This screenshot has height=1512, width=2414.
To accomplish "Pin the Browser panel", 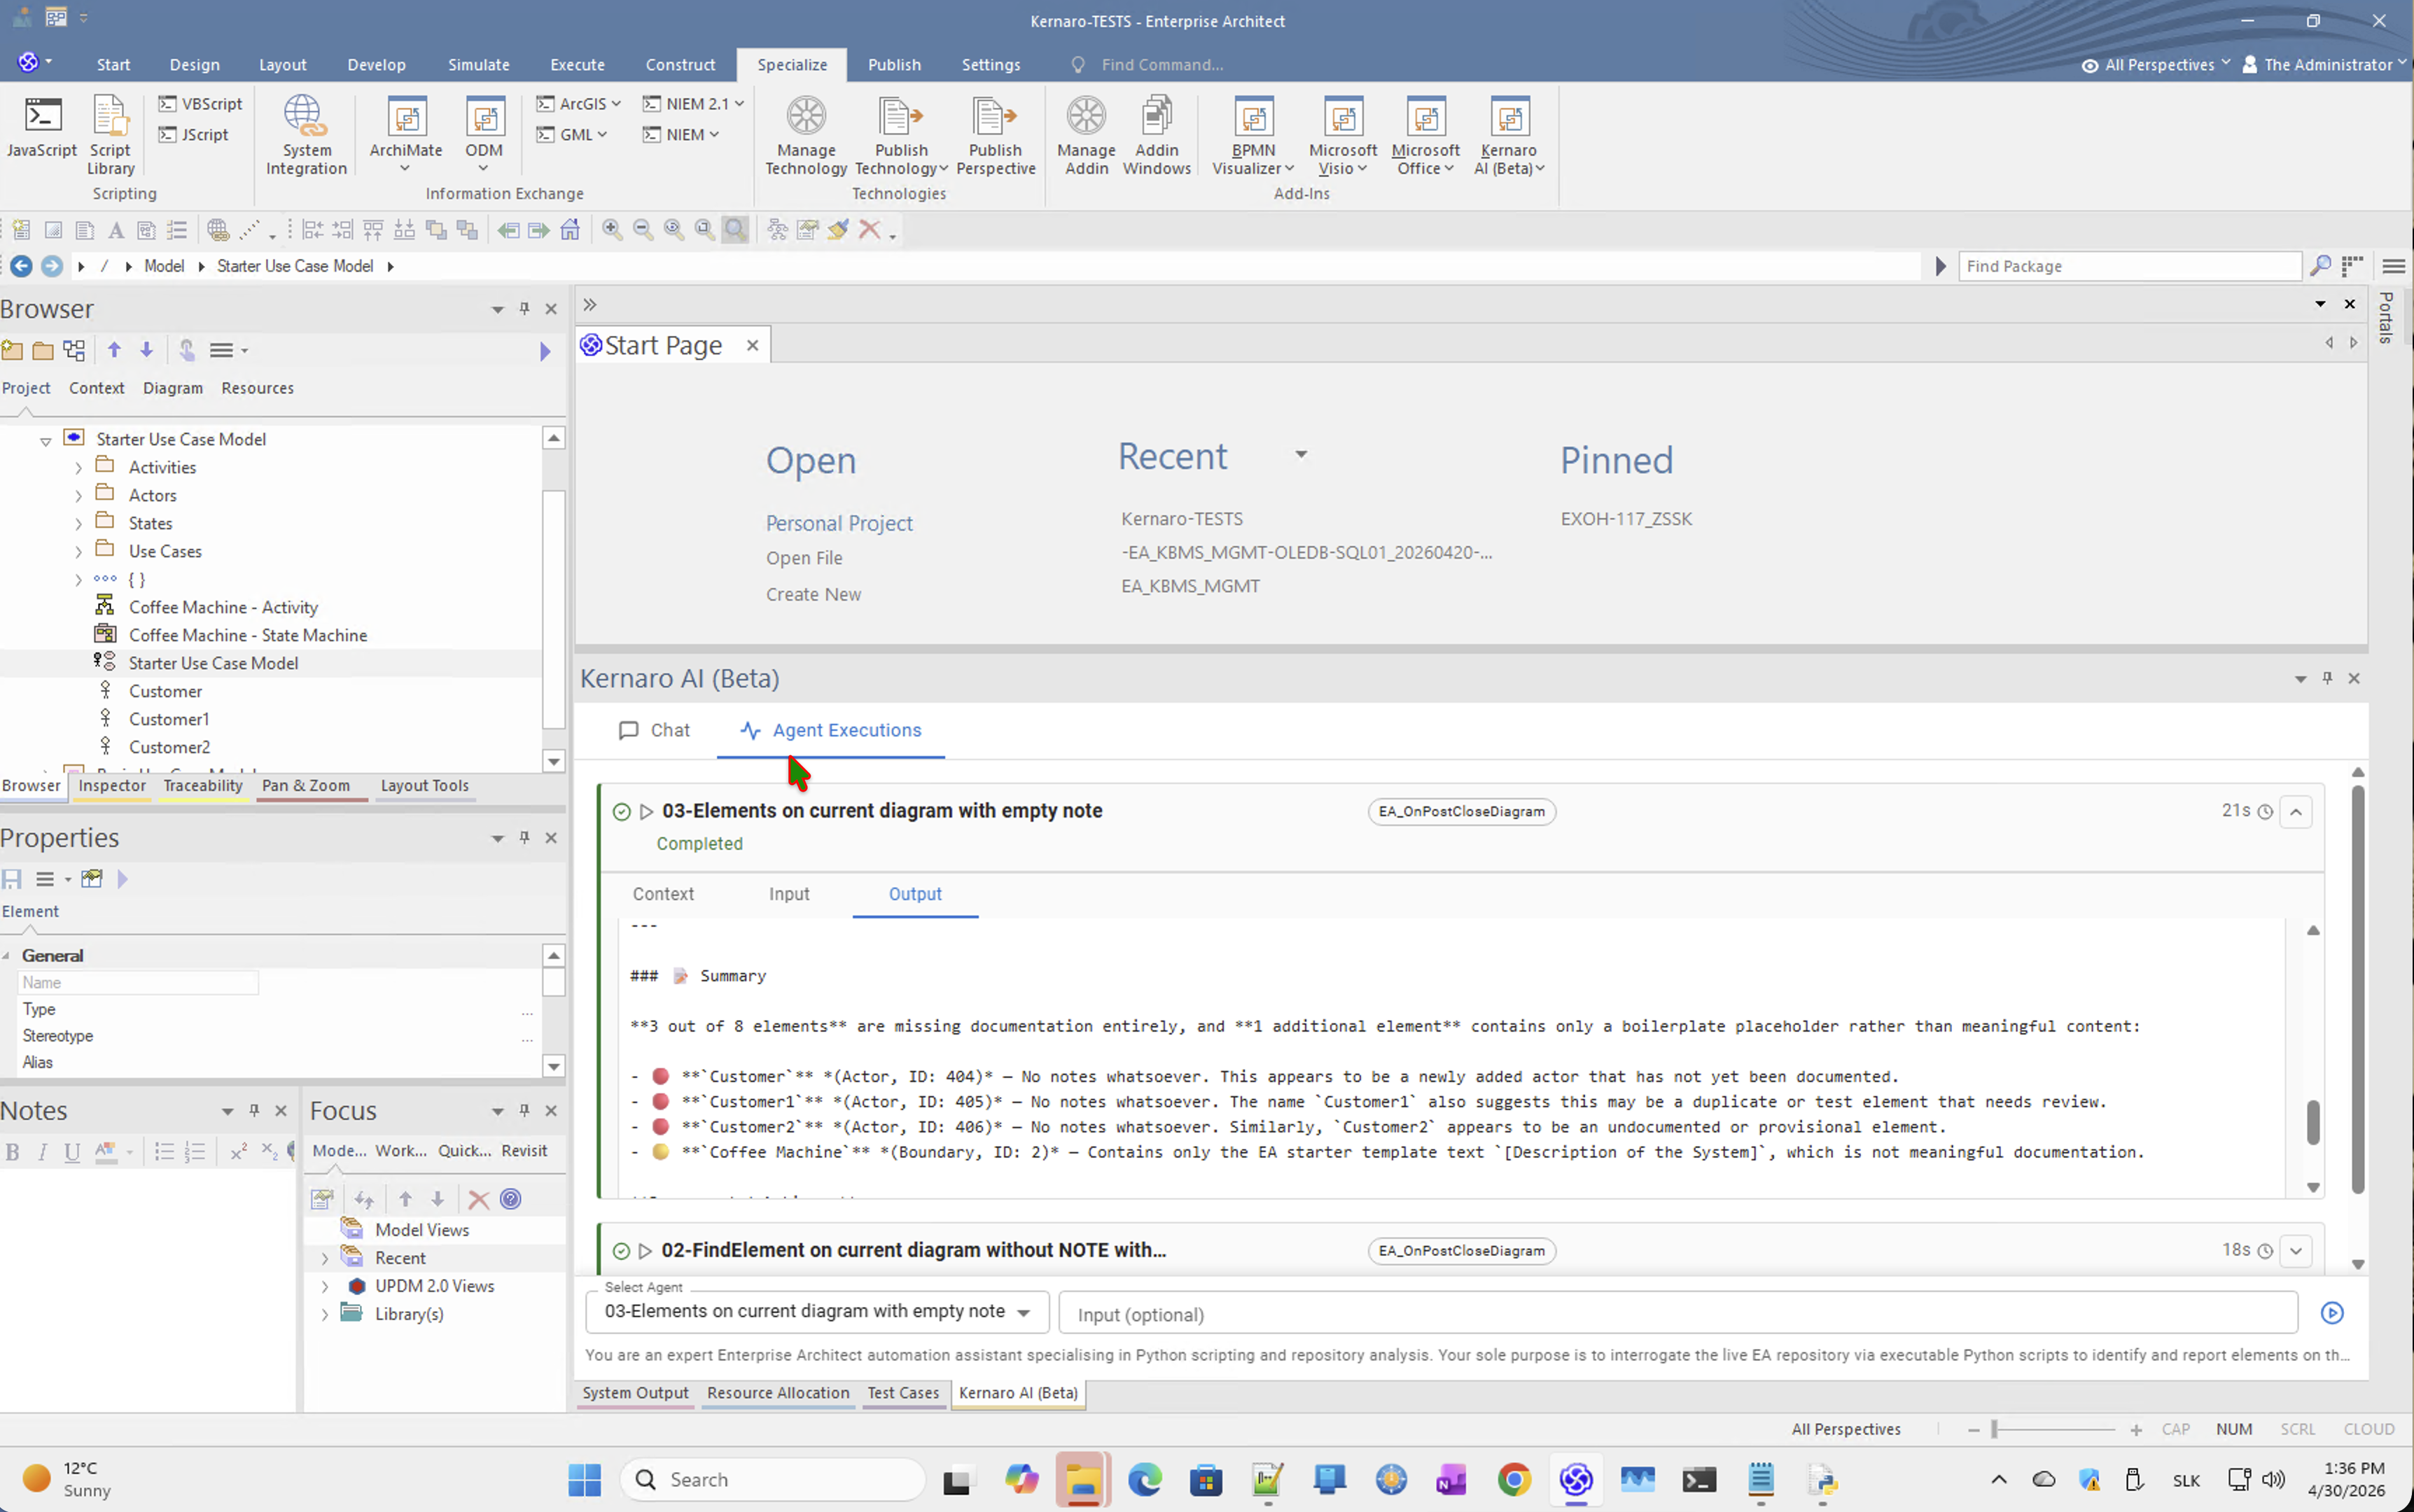I will 524,309.
